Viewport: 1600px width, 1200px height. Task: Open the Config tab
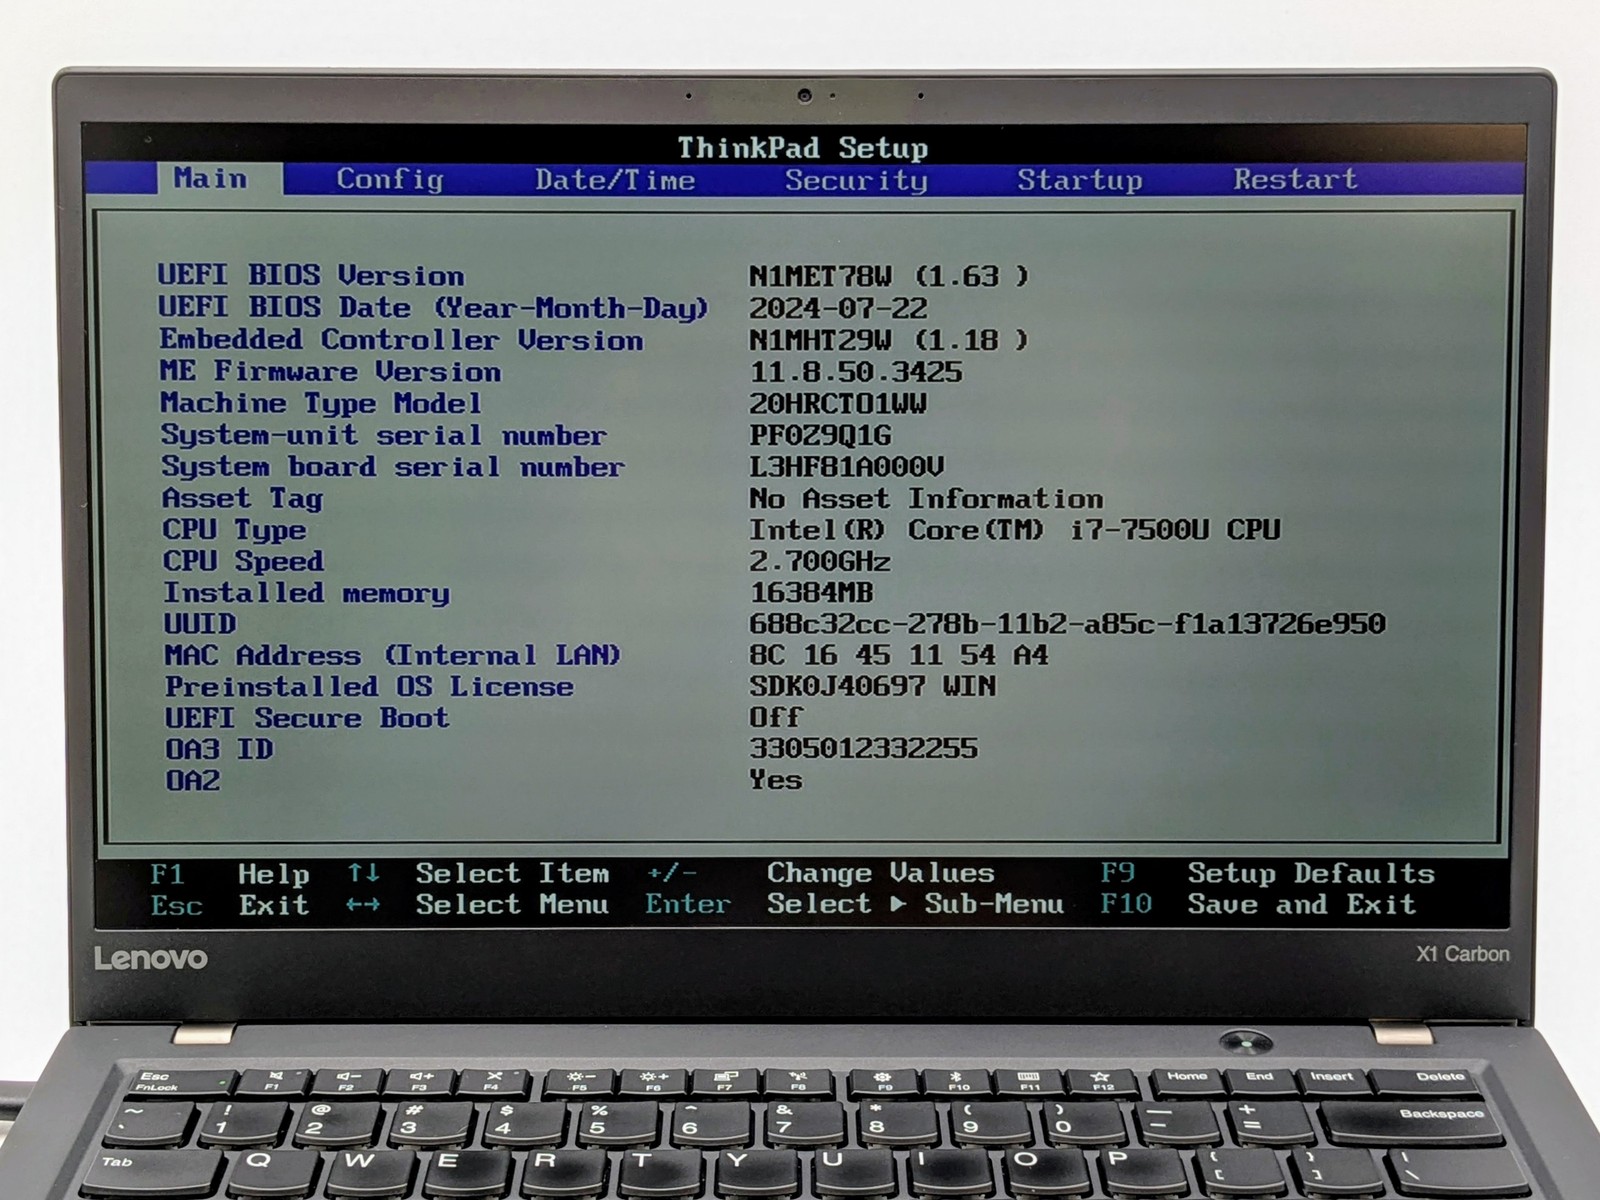pyautogui.click(x=390, y=179)
